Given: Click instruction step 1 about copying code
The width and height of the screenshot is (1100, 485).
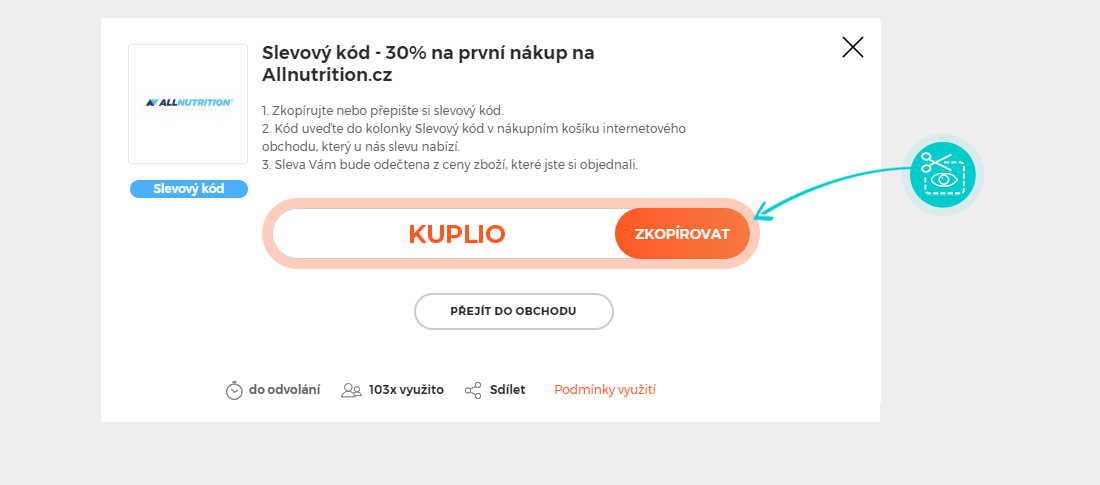Looking at the screenshot, I should [x=382, y=110].
